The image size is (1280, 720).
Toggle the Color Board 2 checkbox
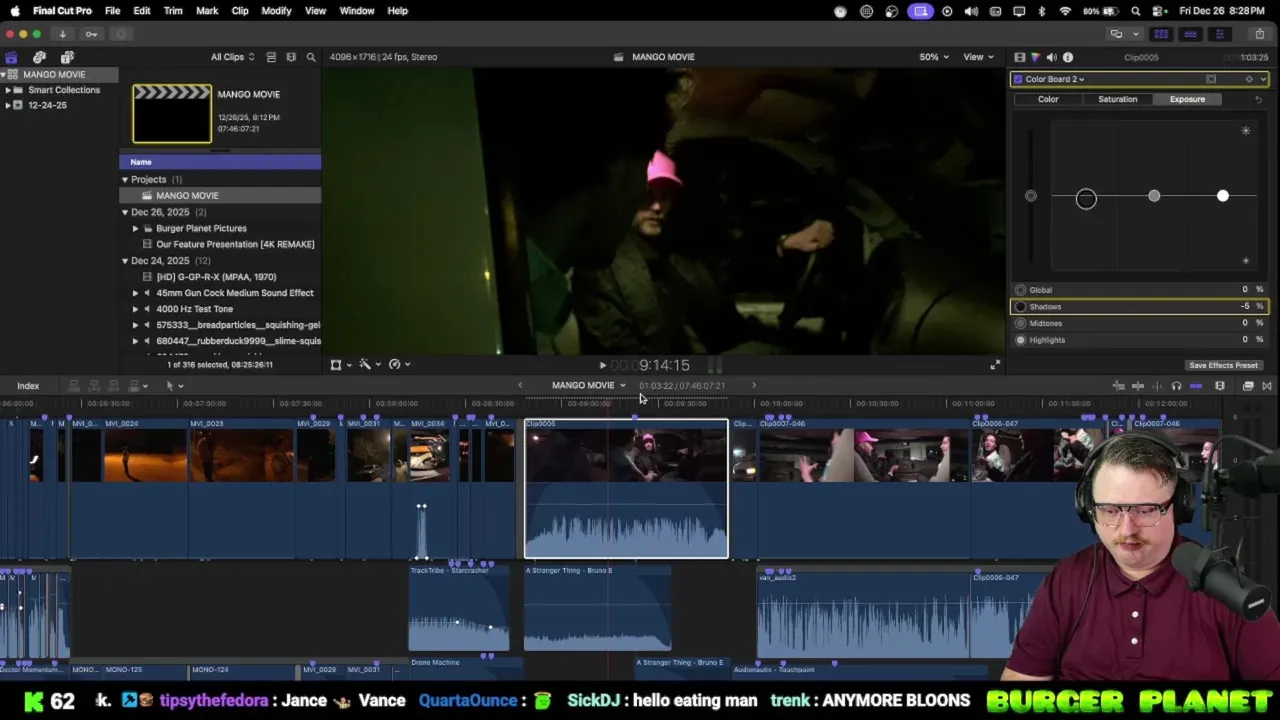coord(1018,79)
